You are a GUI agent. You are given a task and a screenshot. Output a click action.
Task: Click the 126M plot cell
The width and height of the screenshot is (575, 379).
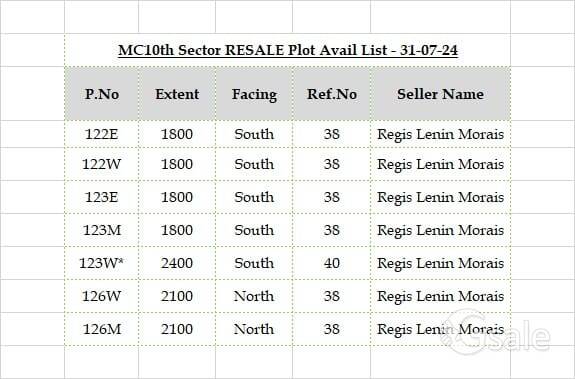click(x=102, y=329)
